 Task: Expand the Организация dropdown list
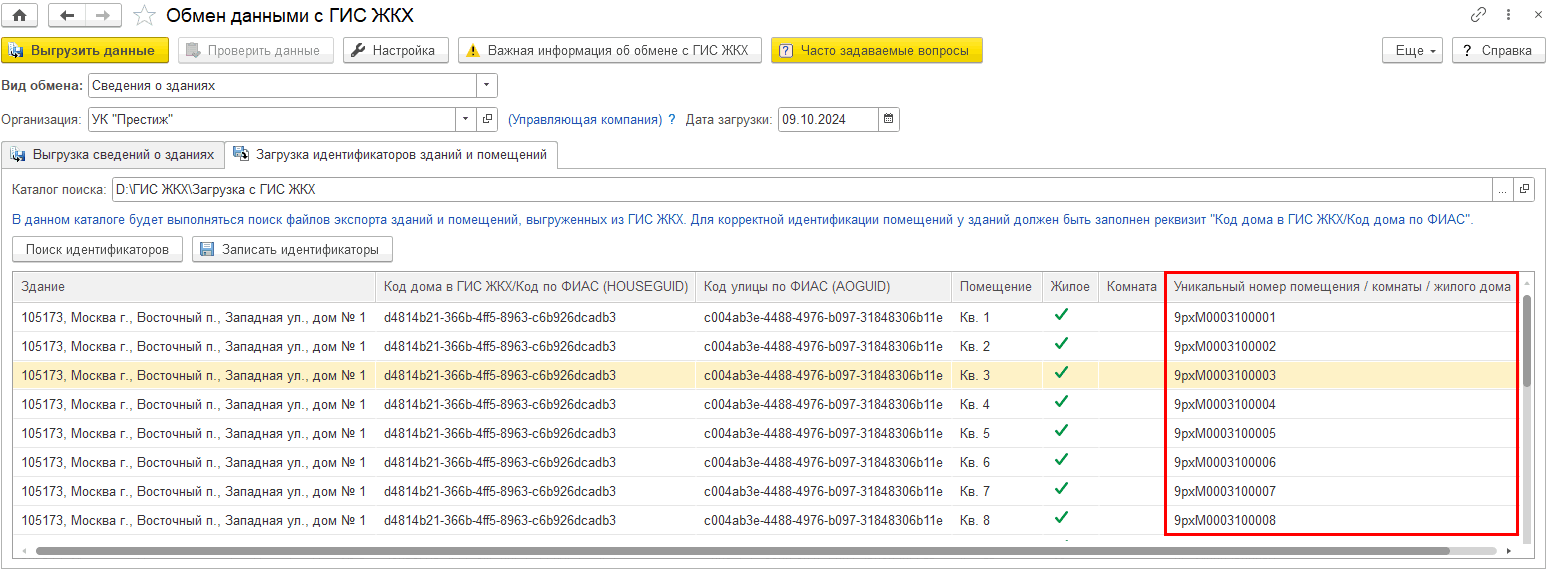(466, 119)
